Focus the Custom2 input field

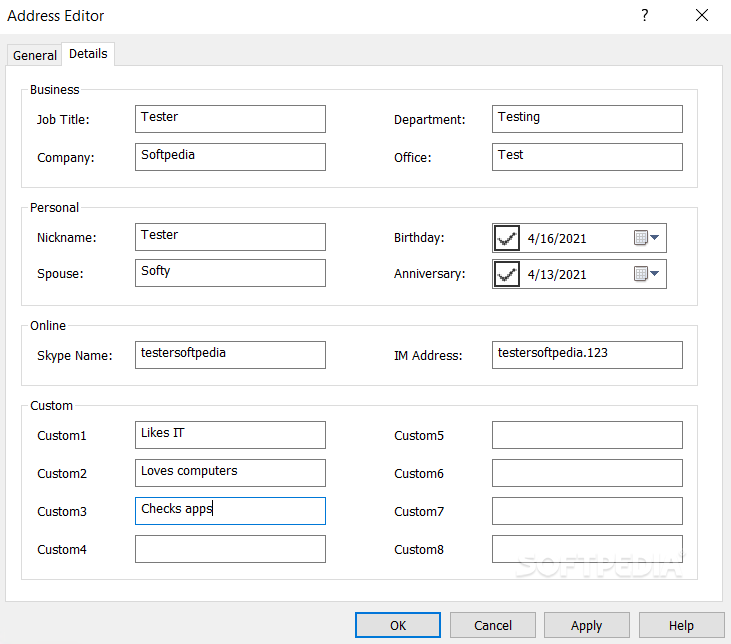pos(230,473)
